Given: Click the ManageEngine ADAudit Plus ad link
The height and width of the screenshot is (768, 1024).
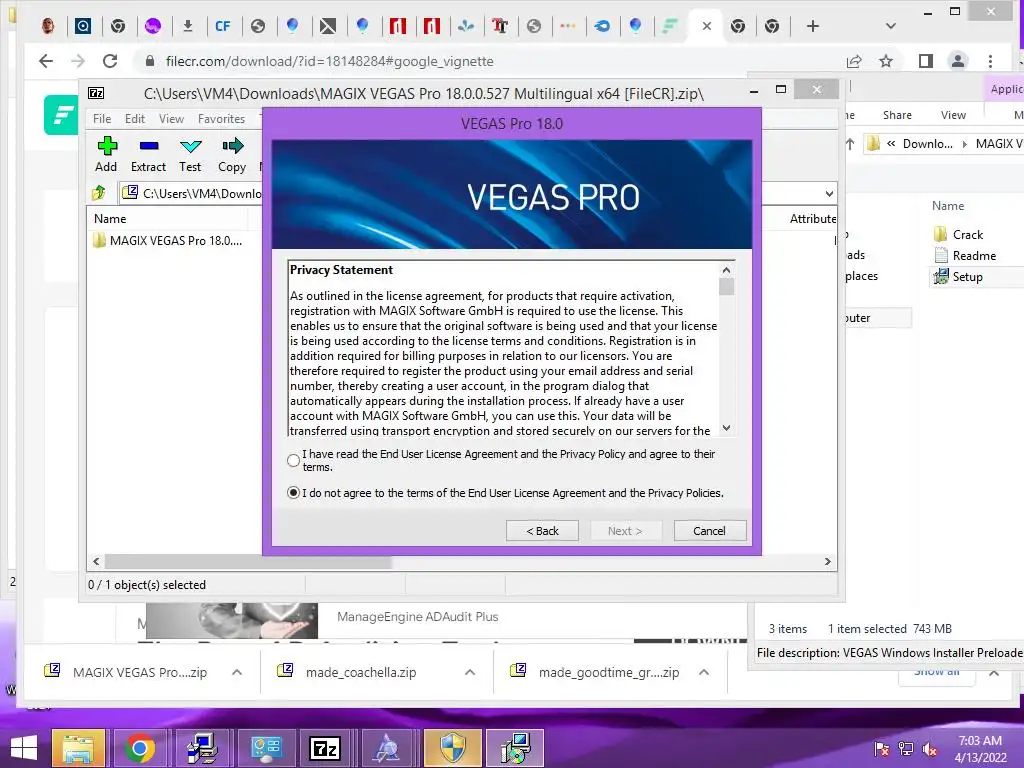Looking at the screenshot, I should click(x=417, y=616).
